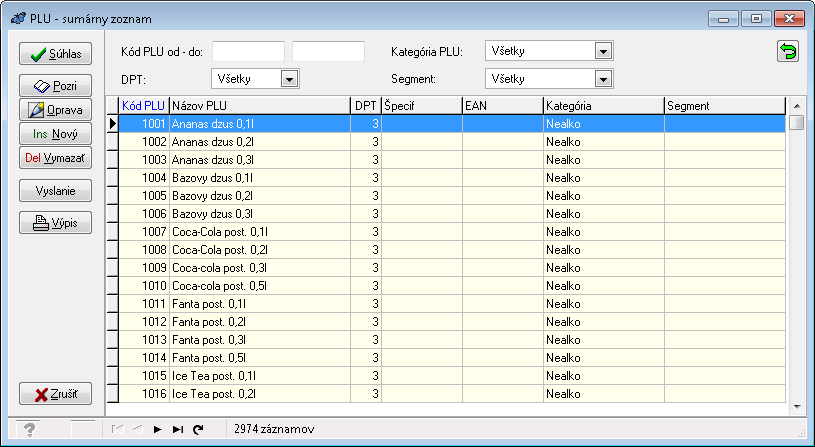Jump to last record arrow
Screen dimensions: 815x447
pyautogui.click(x=178, y=429)
